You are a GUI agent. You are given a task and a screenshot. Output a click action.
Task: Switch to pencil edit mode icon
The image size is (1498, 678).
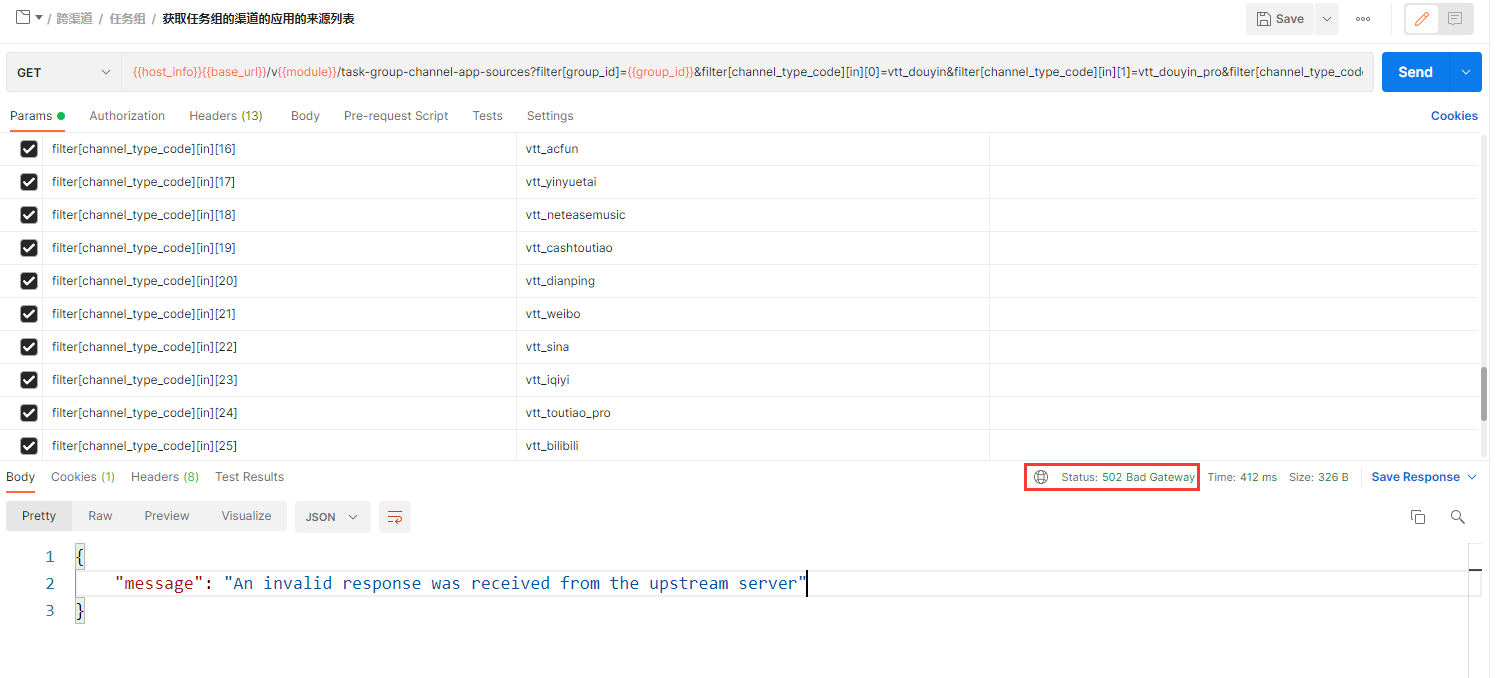click(x=1422, y=19)
